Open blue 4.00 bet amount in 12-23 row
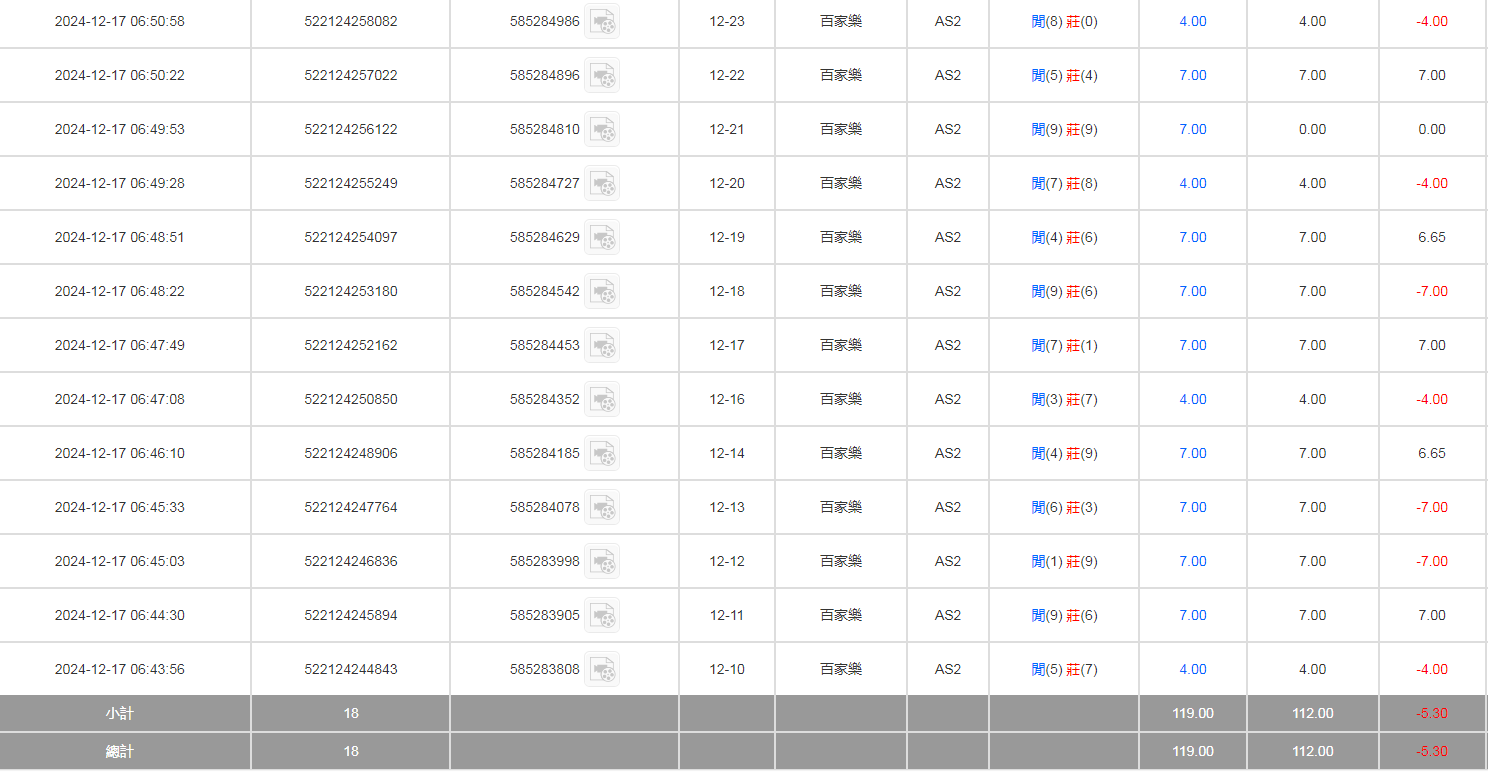This screenshot has height=776, width=1488. pos(1192,21)
